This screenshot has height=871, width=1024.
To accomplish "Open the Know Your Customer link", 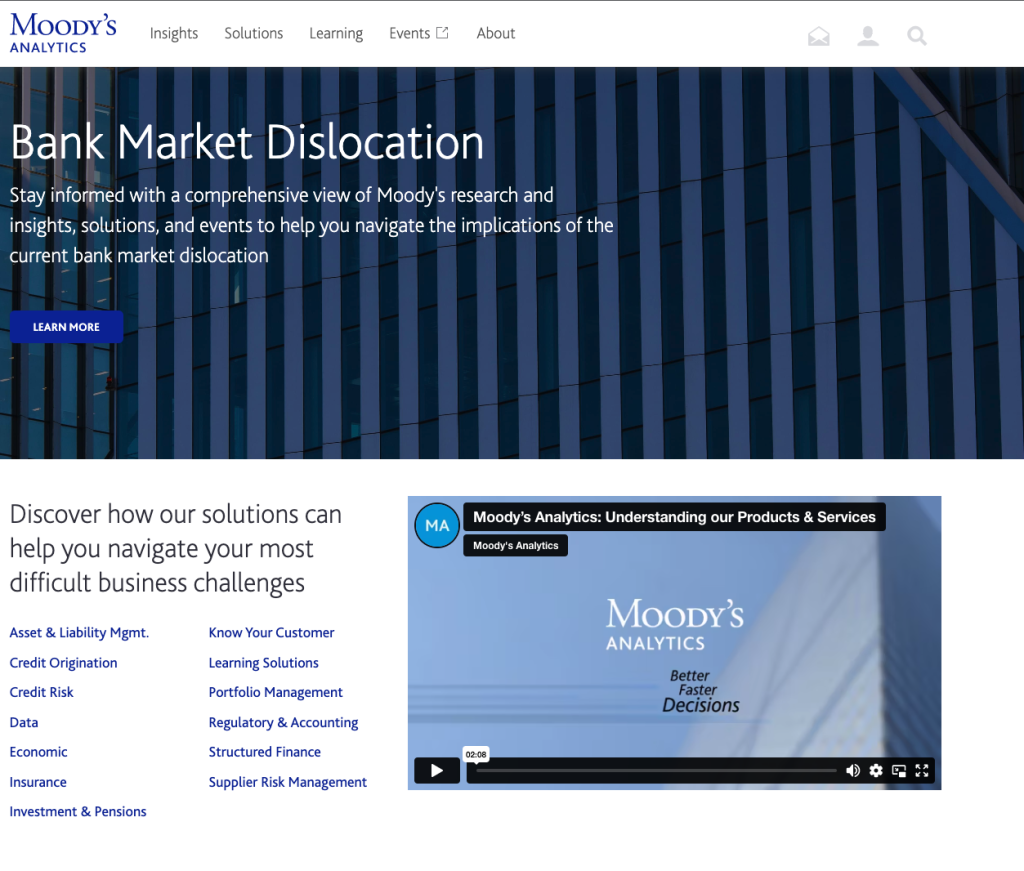I will click(271, 633).
